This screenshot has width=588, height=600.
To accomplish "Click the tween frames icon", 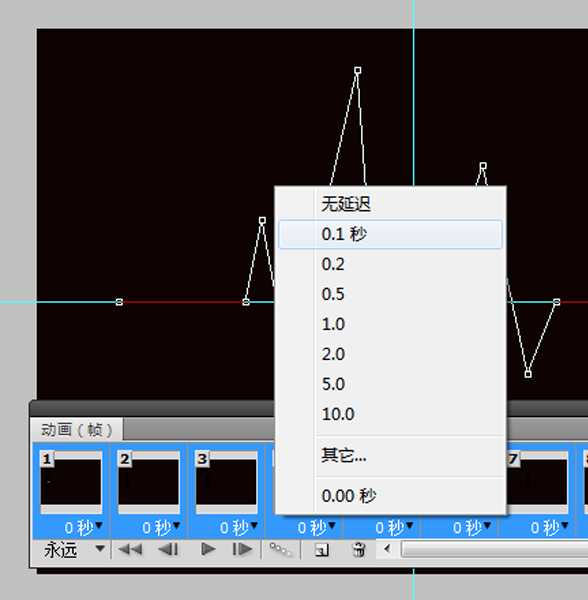I will click(x=280, y=550).
